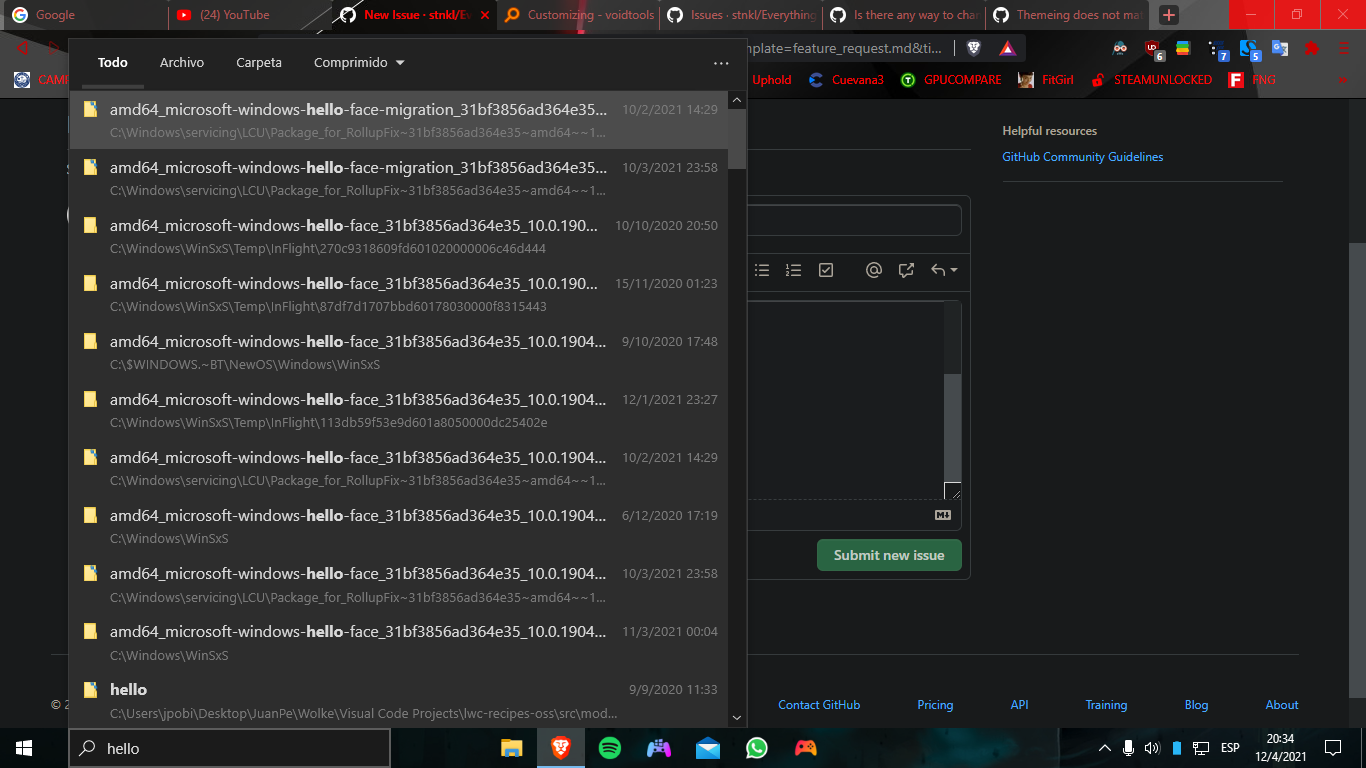Switch to the Archivo tab in Everything
The image size is (1366, 768).
click(x=181, y=62)
